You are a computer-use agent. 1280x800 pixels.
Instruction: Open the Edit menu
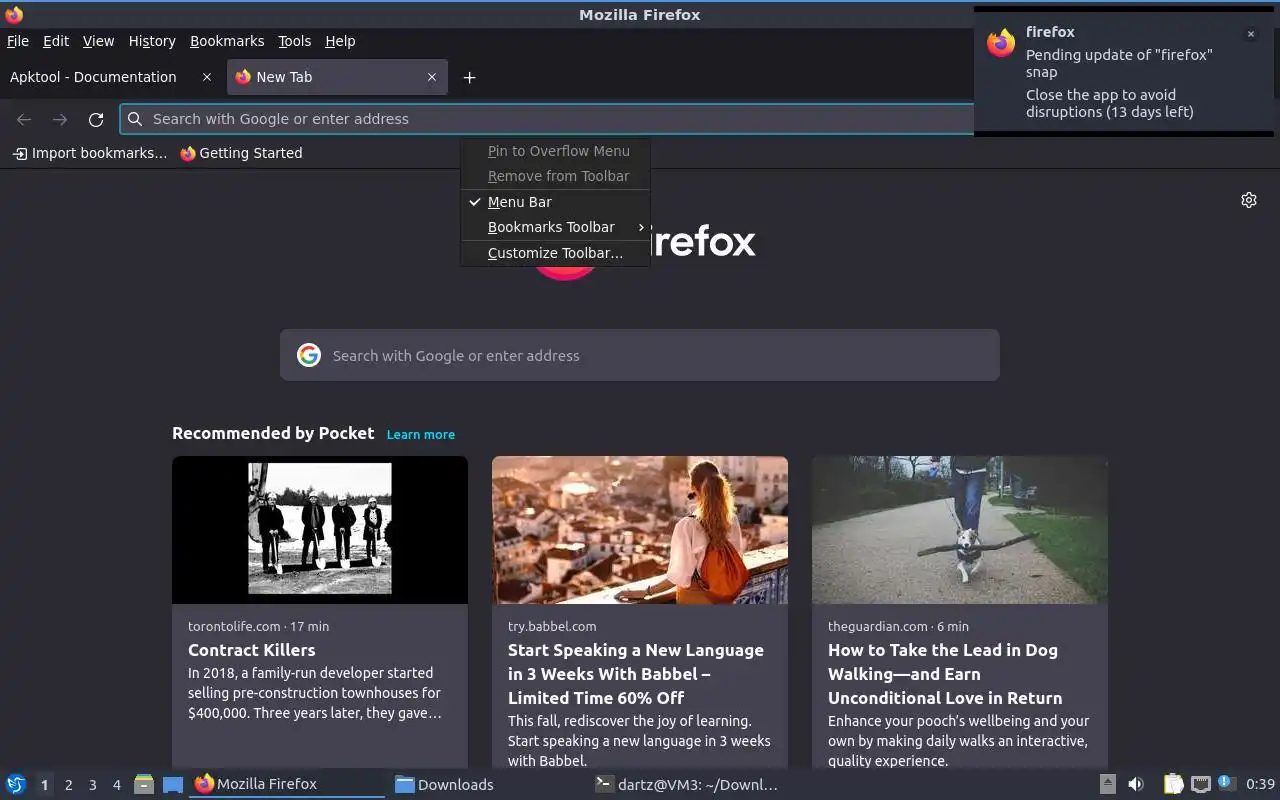point(56,41)
